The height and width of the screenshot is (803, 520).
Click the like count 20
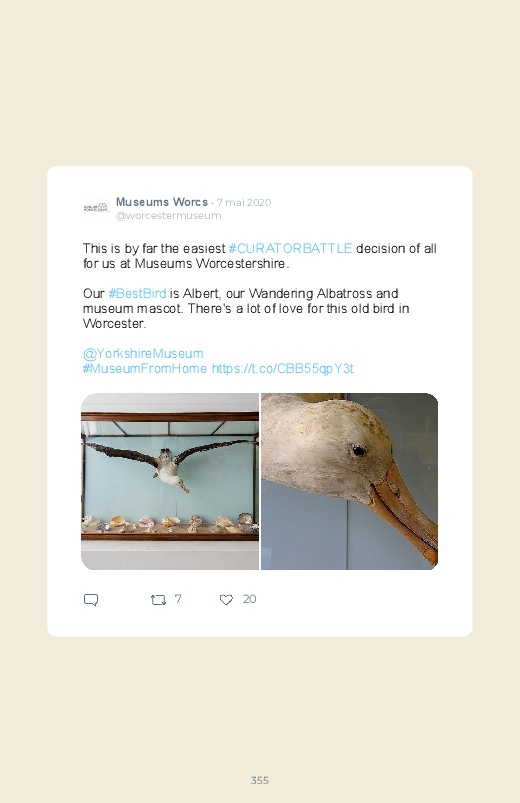pyautogui.click(x=249, y=599)
